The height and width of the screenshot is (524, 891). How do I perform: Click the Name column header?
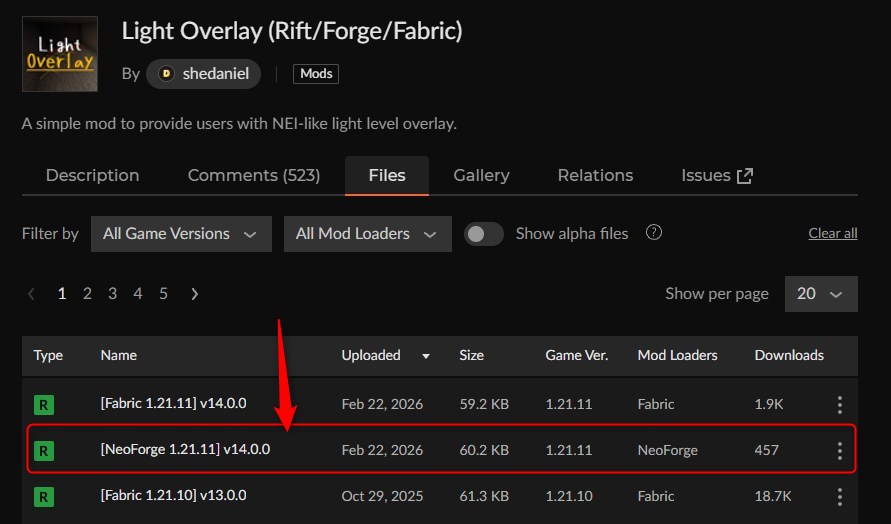[119, 355]
